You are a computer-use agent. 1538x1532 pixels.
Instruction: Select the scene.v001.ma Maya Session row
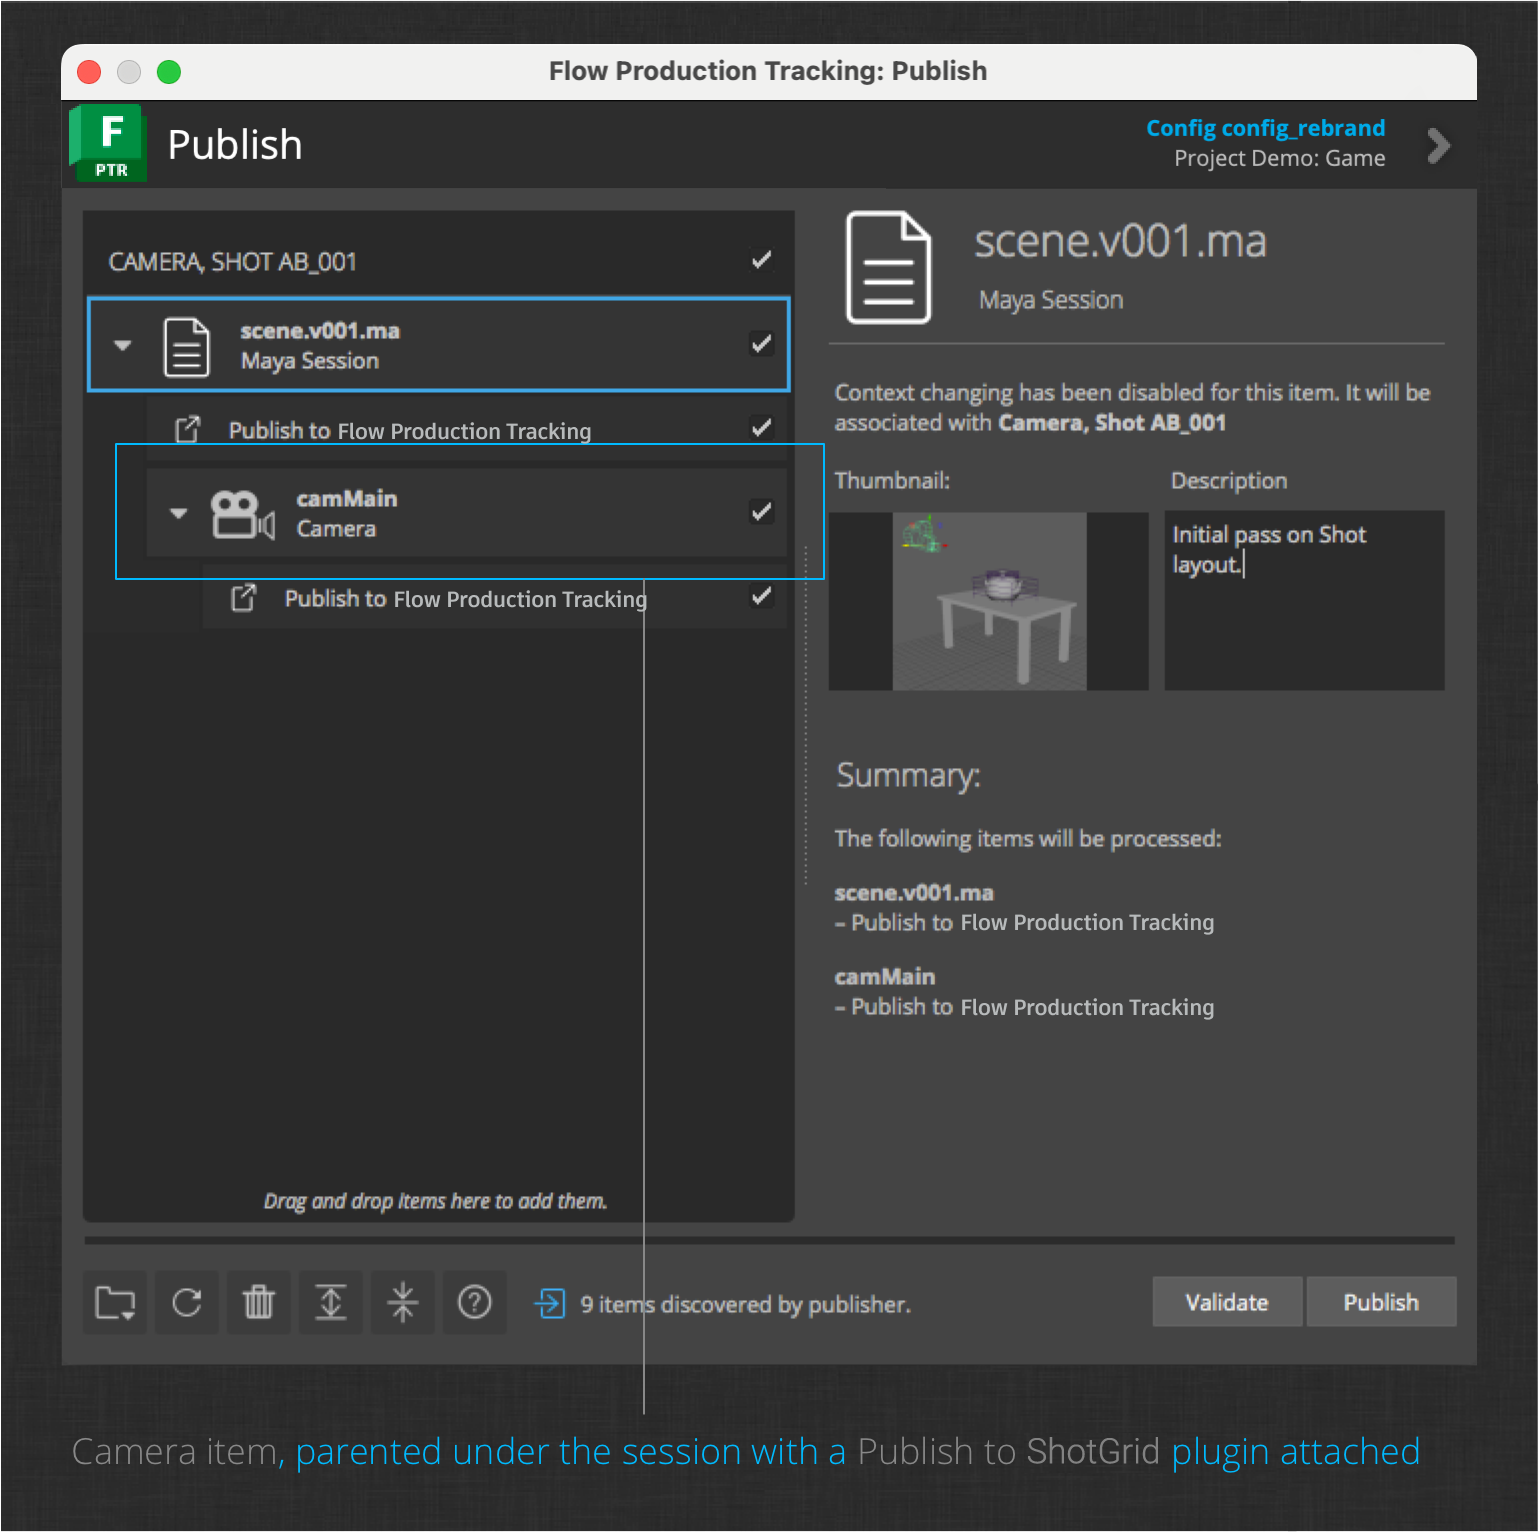(439, 344)
